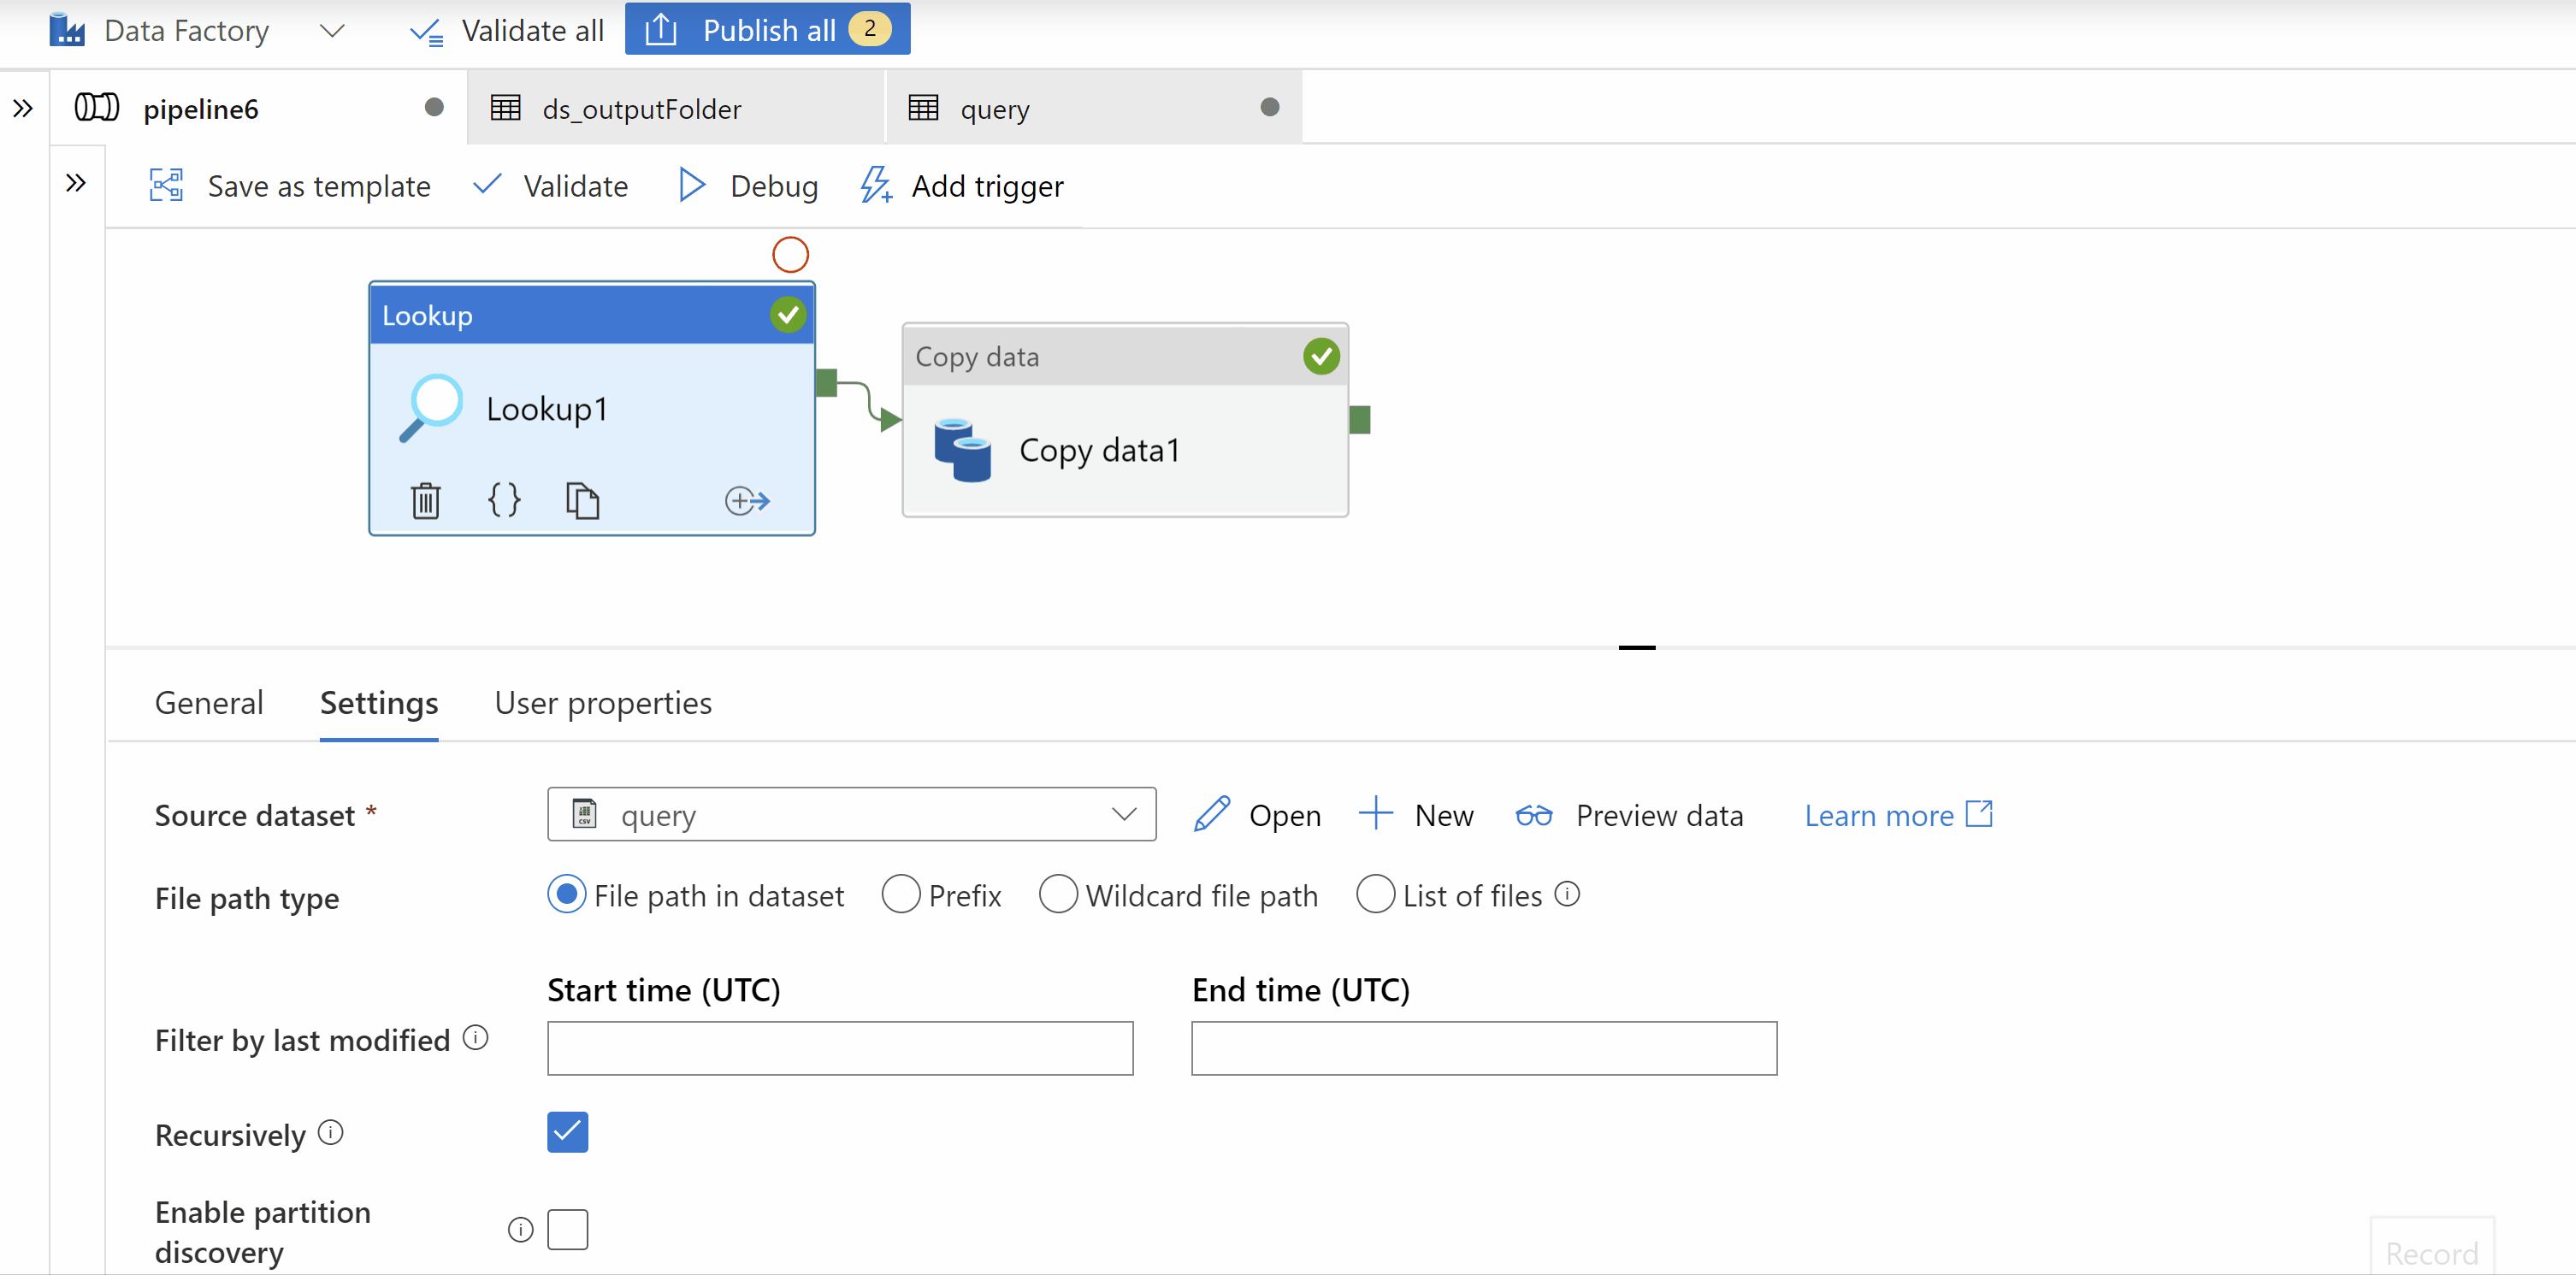Screen dimensions: 2576x1275
Task: Click the Start time UTC input field
Action: coord(840,1047)
